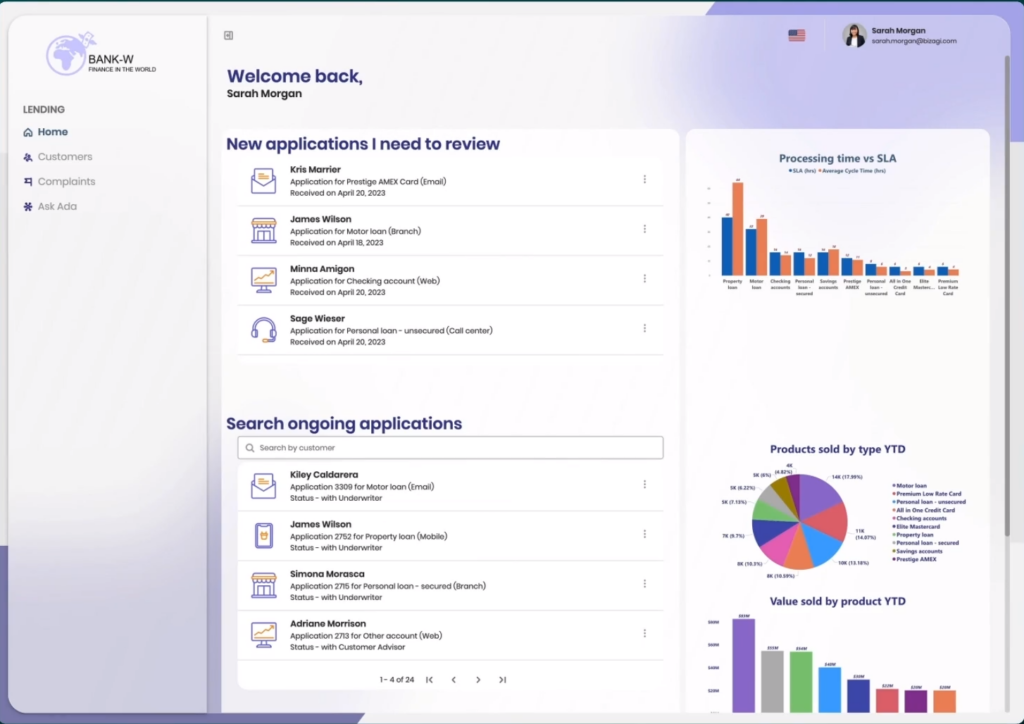The width and height of the screenshot is (1024, 724).
Task: Click the Motor loan legend color swatch
Action: [893, 486]
